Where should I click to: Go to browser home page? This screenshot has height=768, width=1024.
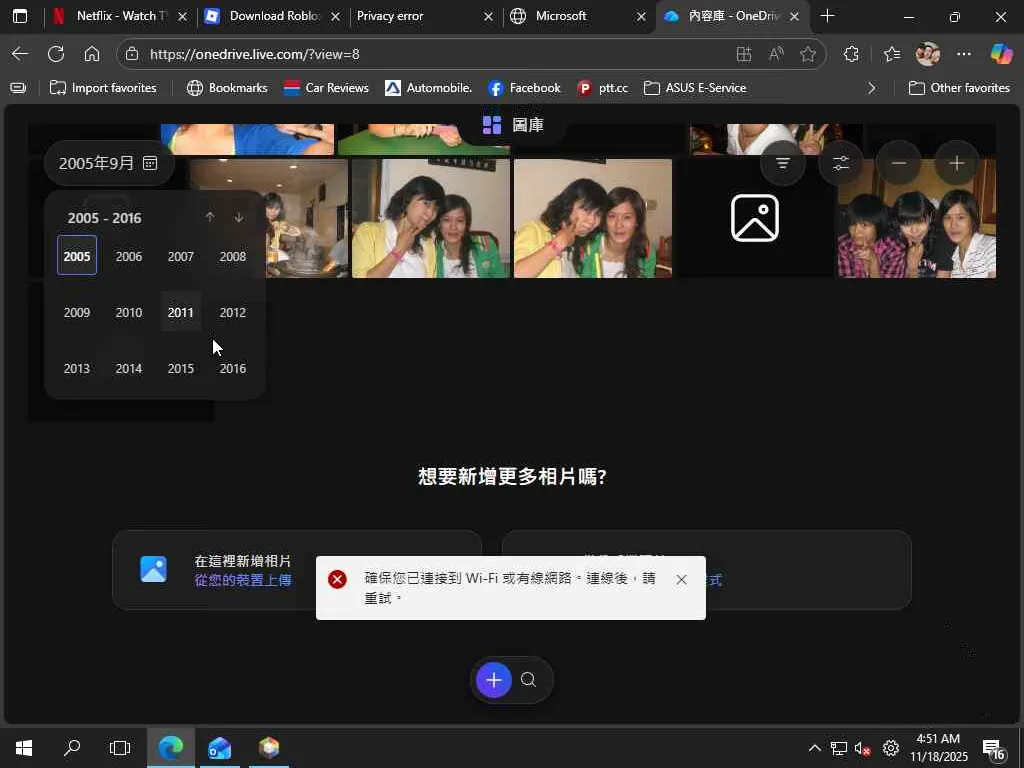92,54
